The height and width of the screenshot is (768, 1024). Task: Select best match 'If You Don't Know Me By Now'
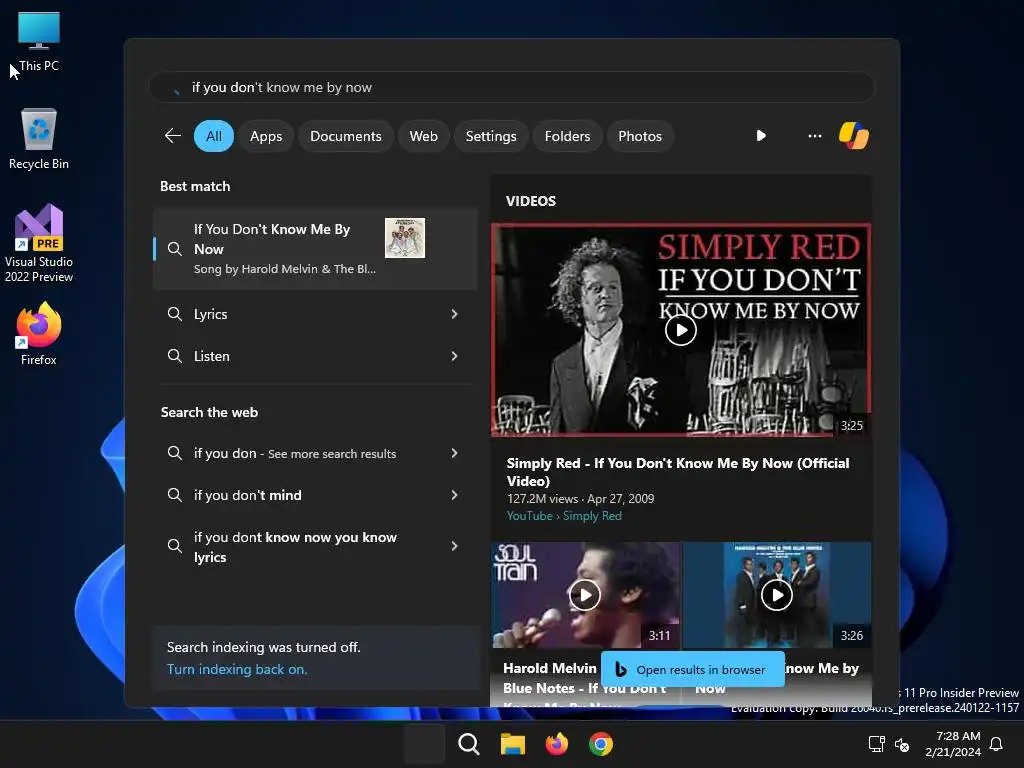(315, 249)
